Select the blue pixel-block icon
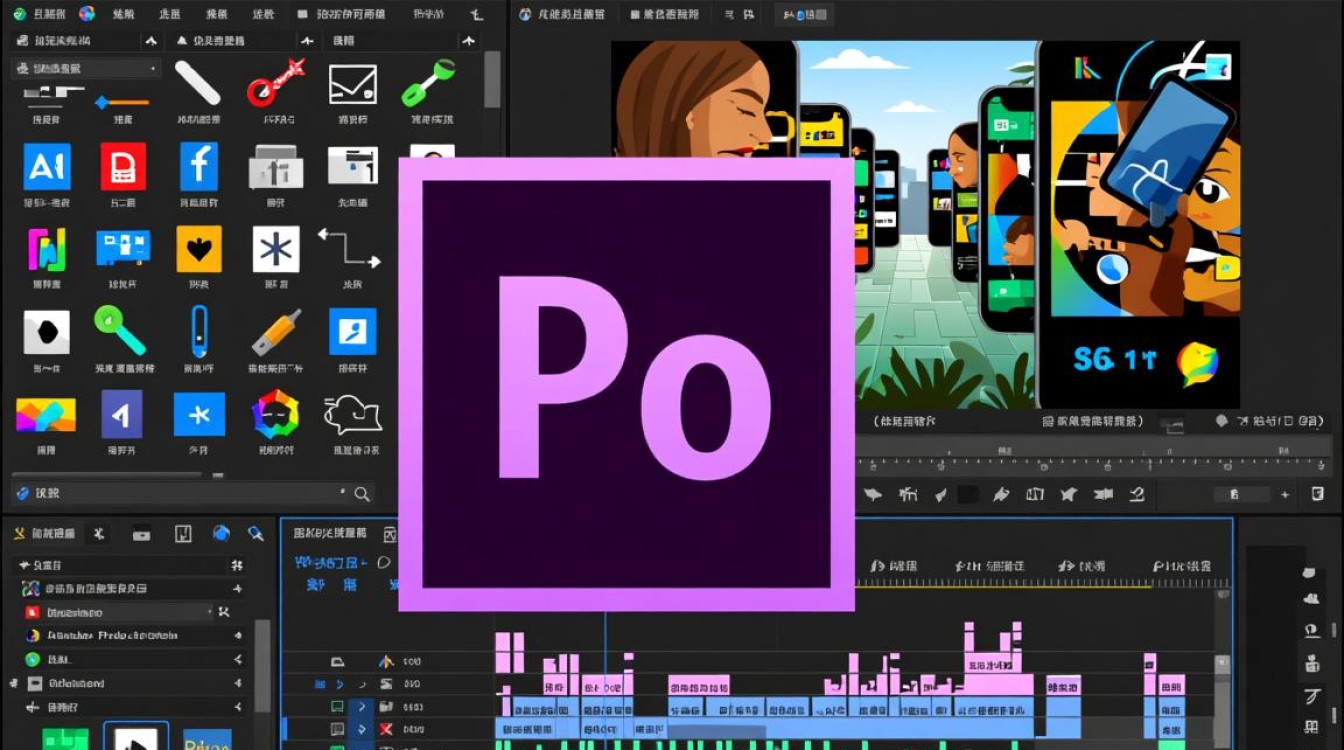1344x750 pixels. [123, 248]
